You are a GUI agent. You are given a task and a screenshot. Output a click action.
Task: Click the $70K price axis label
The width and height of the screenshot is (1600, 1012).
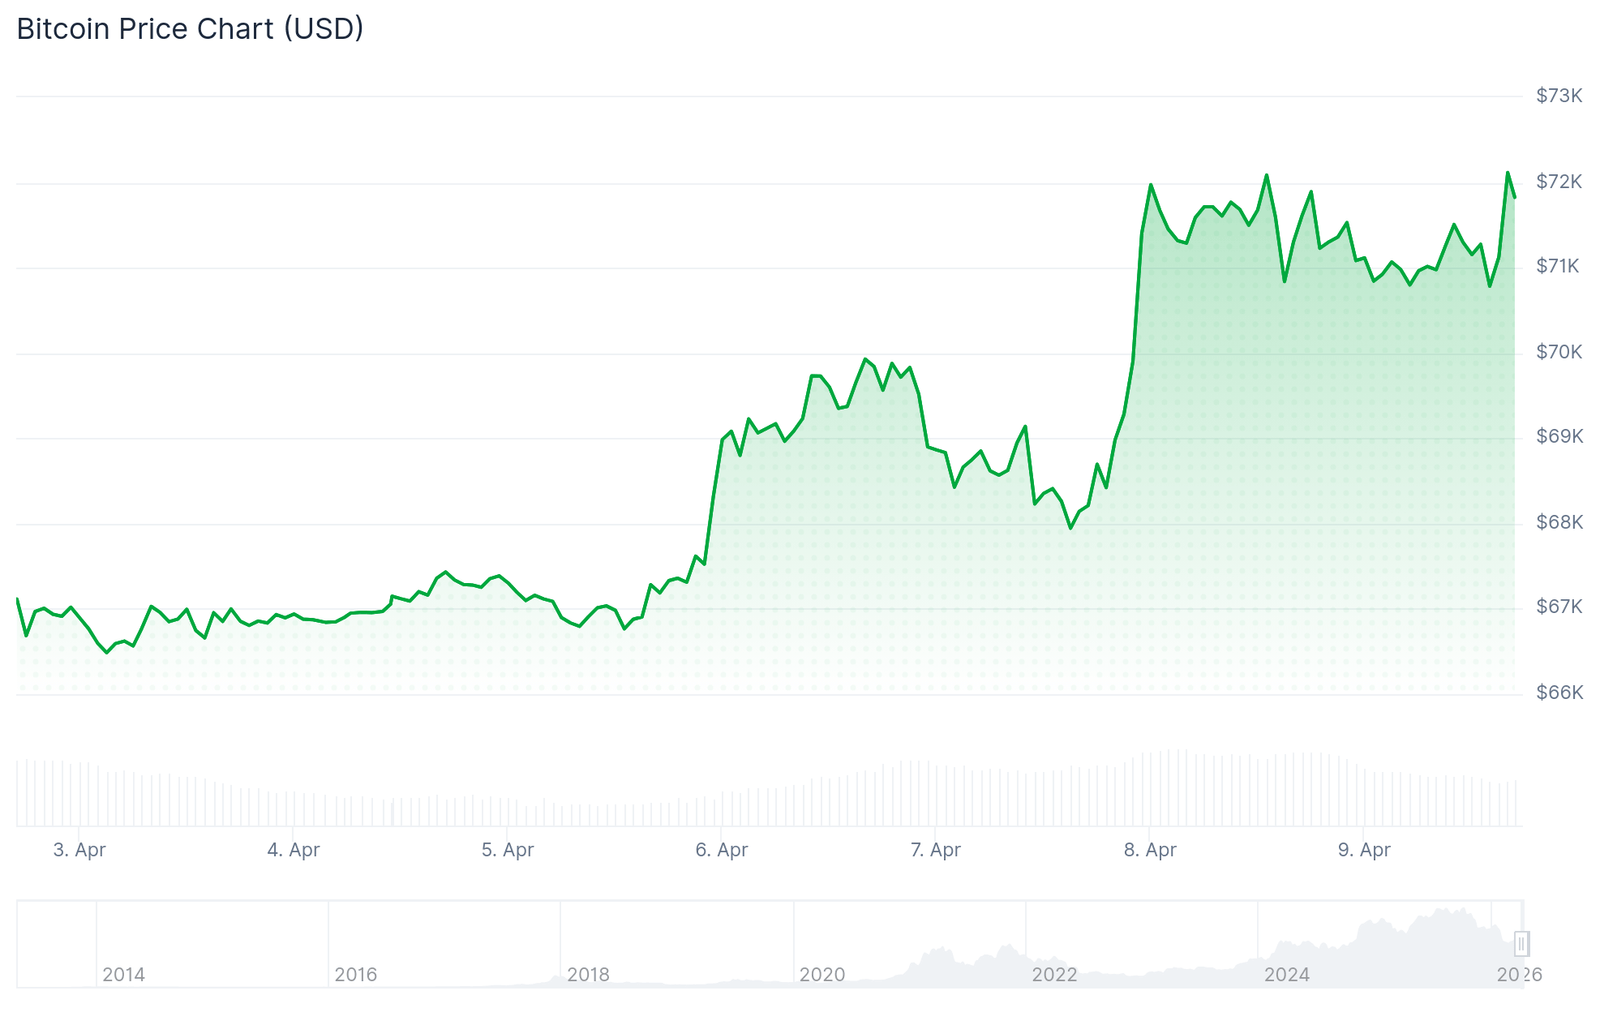tap(1559, 352)
